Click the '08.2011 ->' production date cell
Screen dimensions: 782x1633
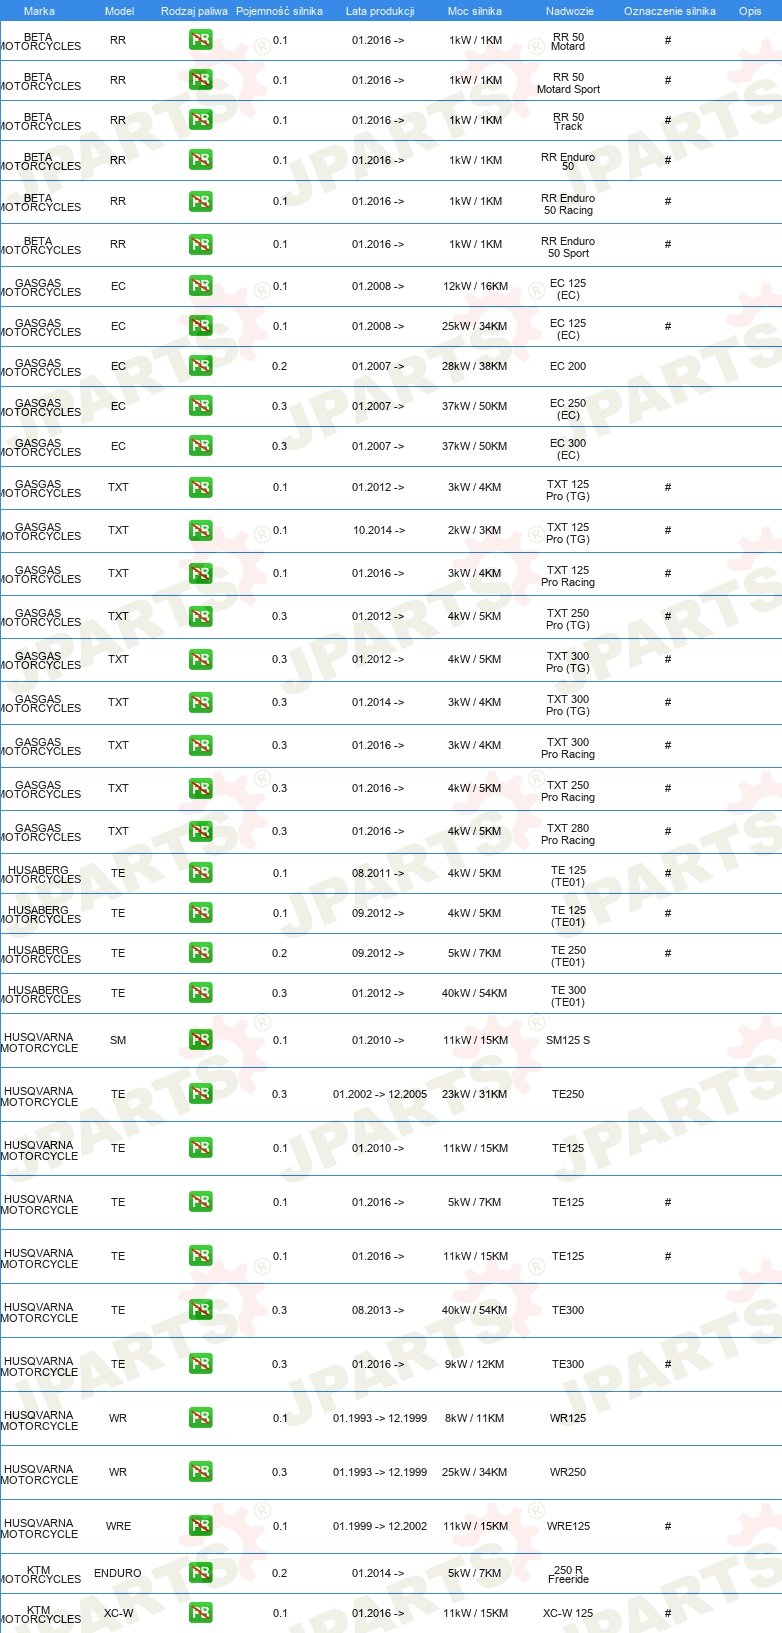pos(378,873)
